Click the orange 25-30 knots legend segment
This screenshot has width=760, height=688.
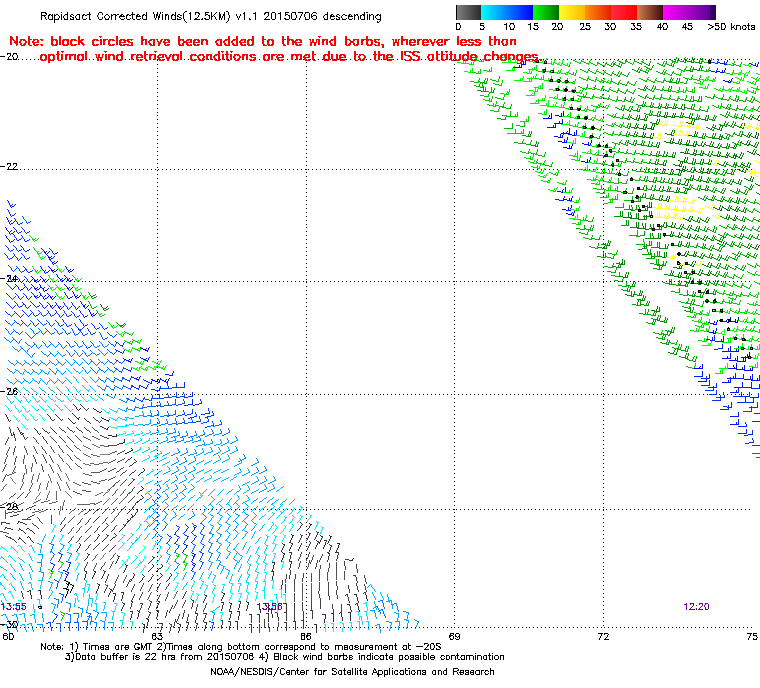tap(598, 12)
